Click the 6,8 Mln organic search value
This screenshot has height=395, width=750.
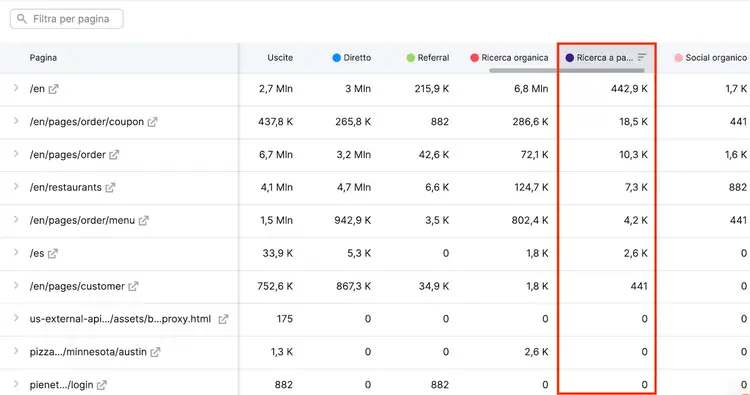531,89
